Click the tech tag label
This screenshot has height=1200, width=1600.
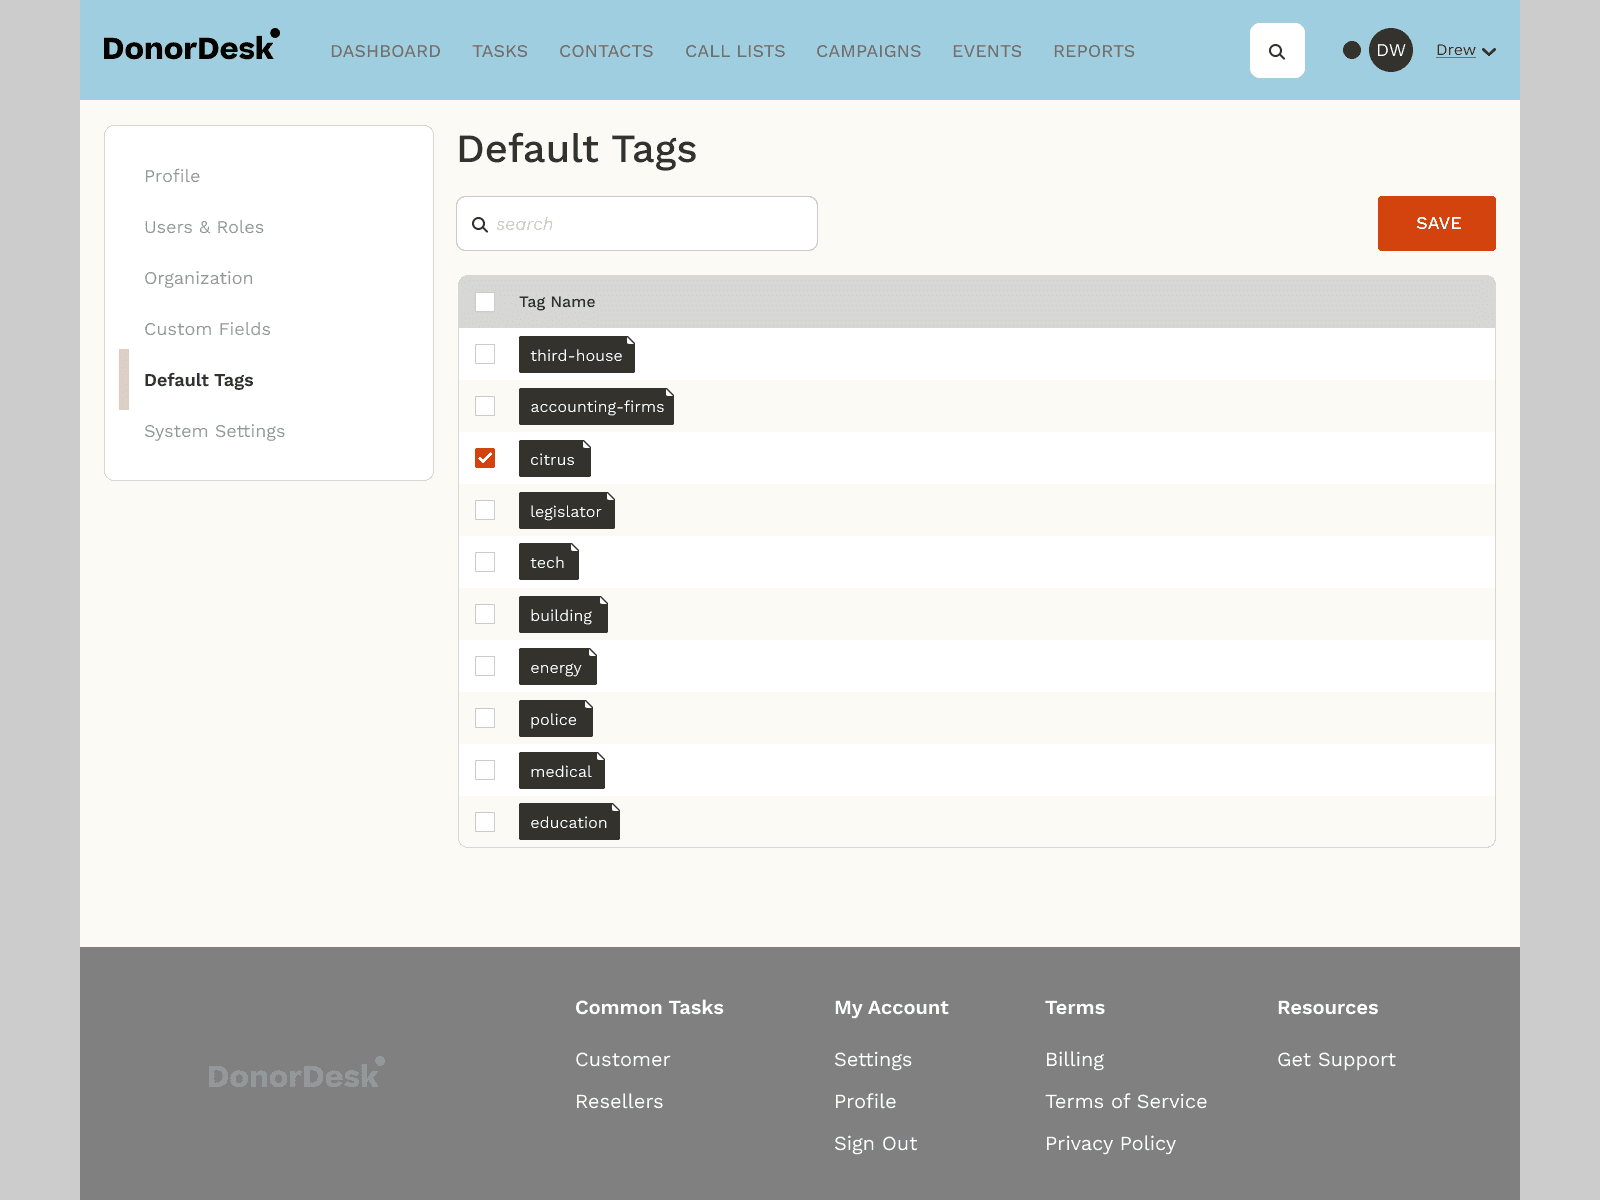[549, 562]
